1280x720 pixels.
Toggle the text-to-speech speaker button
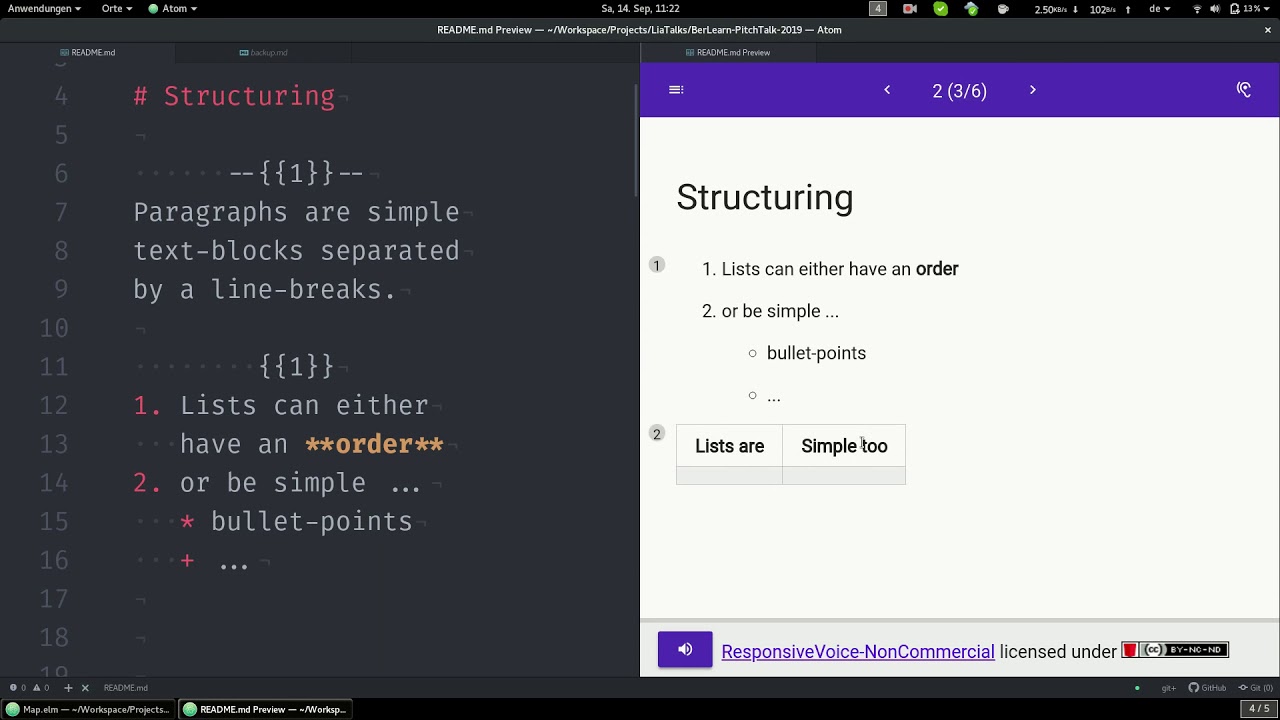[x=685, y=650]
